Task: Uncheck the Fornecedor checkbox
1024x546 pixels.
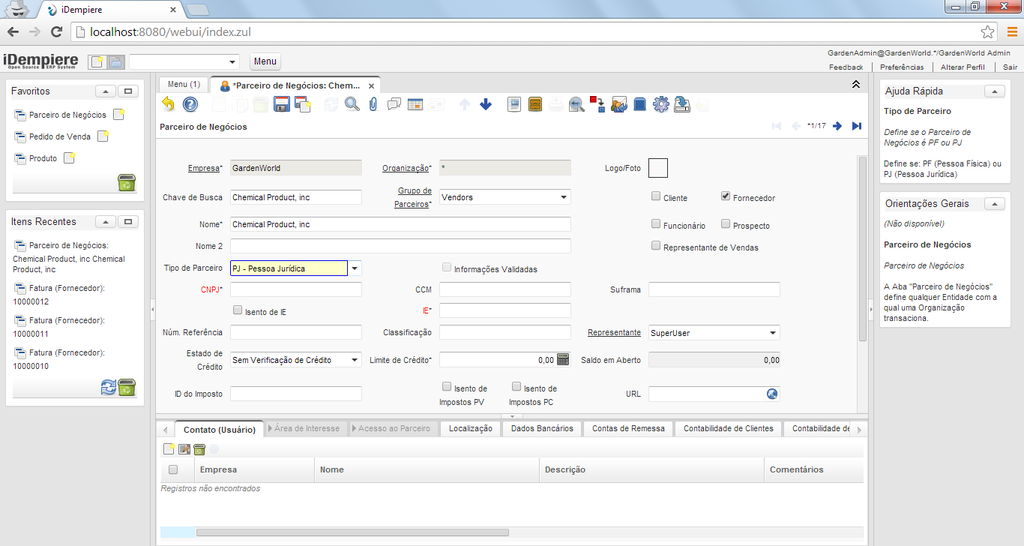Action: pos(726,197)
